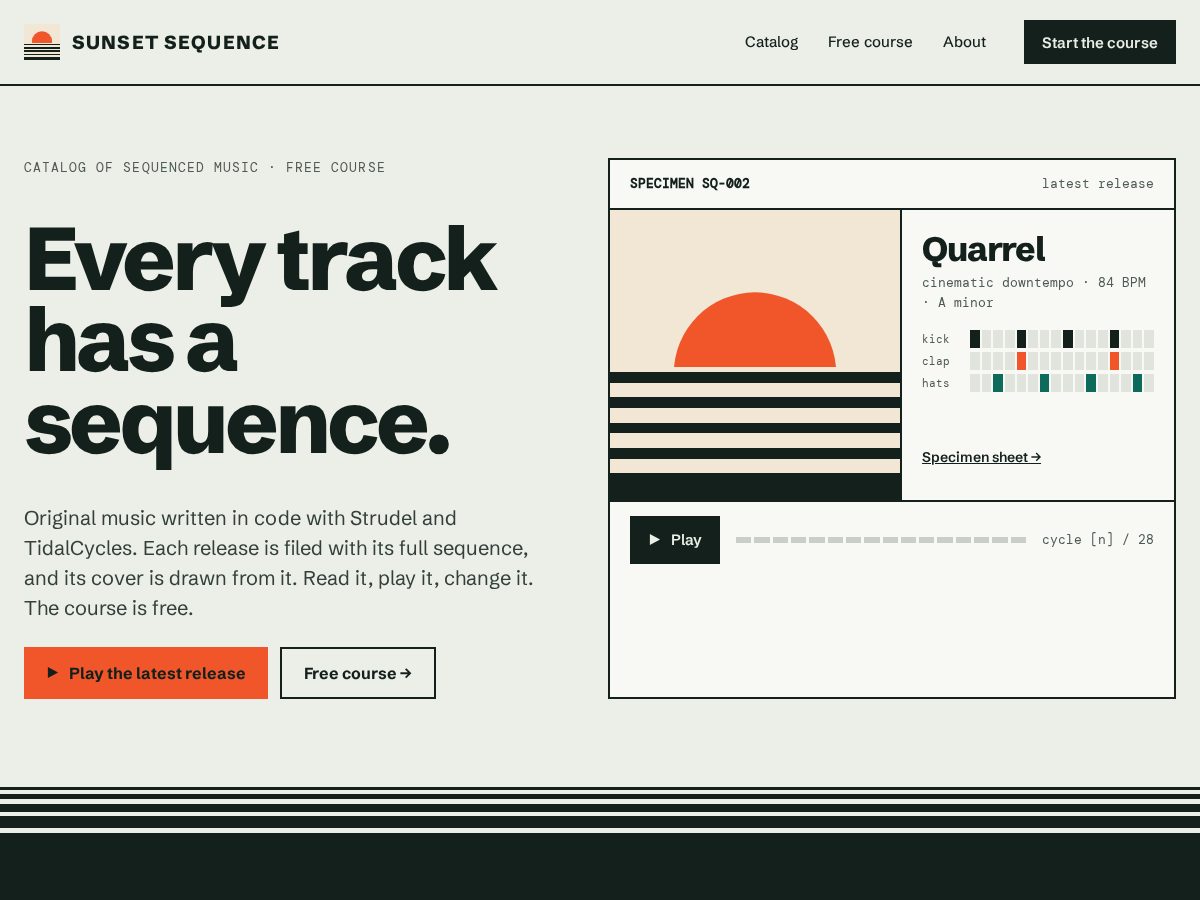Toggle the last step of the hats row
This screenshot has height=900, width=1200.
coord(1149,383)
